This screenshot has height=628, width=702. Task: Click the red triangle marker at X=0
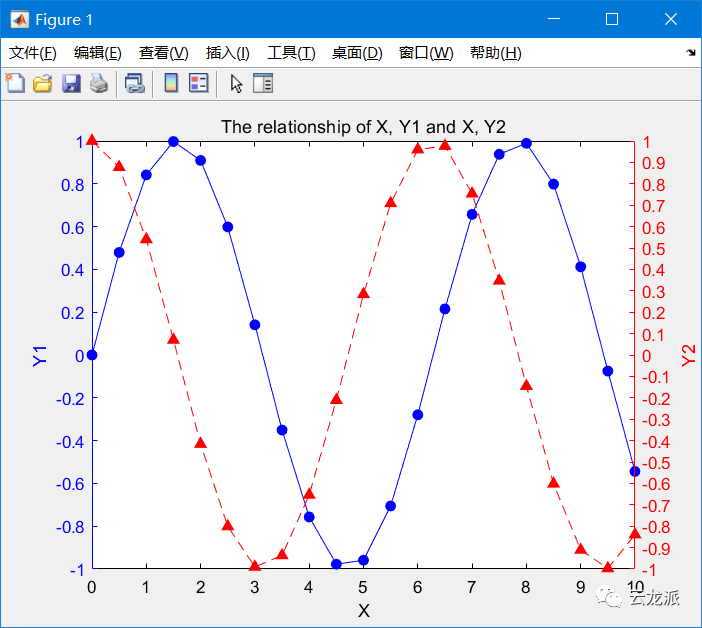(x=92, y=140)
